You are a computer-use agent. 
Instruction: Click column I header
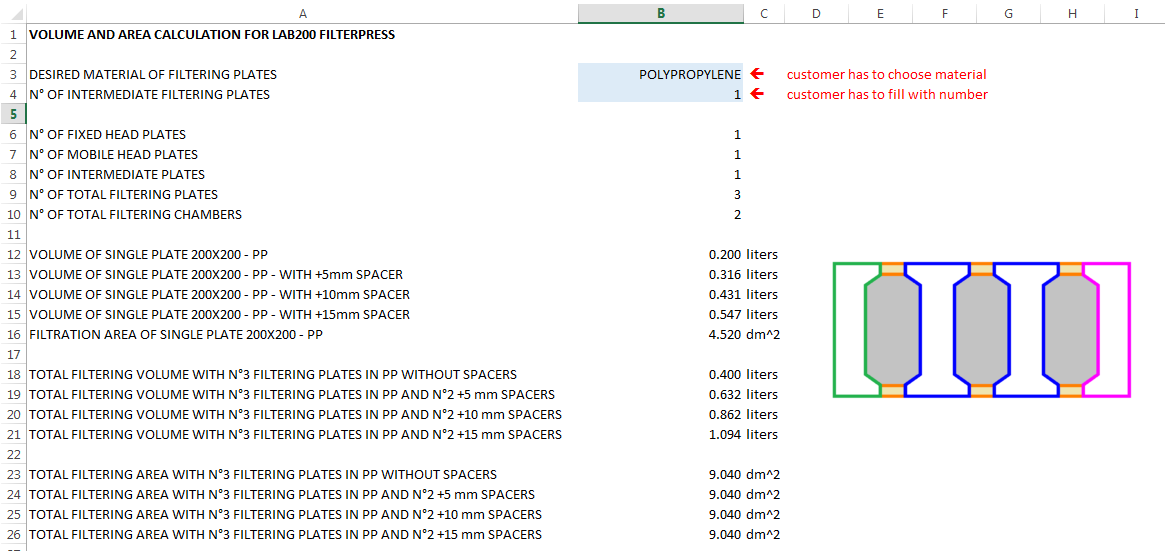[x=1136, y=13]
